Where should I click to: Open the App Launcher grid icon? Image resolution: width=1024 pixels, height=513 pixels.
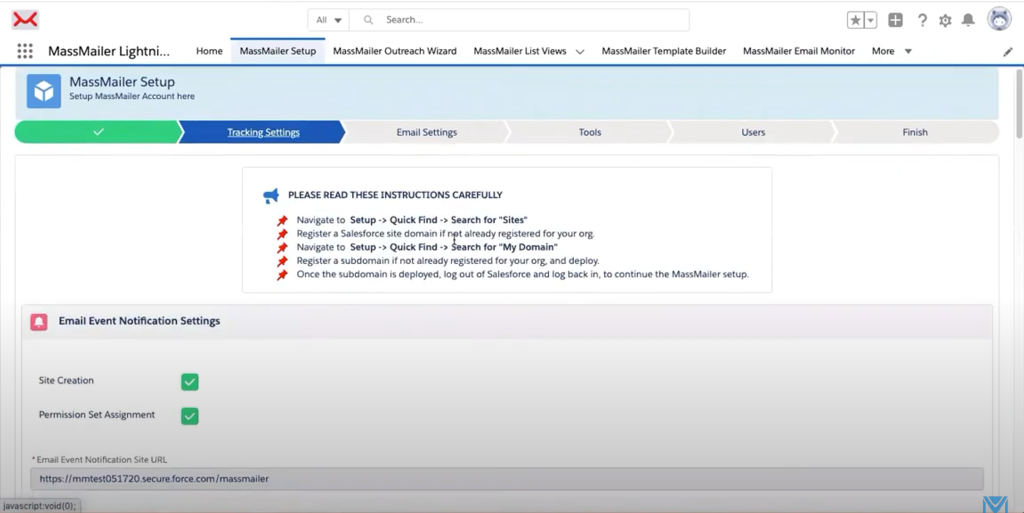(x=25, y=51)
